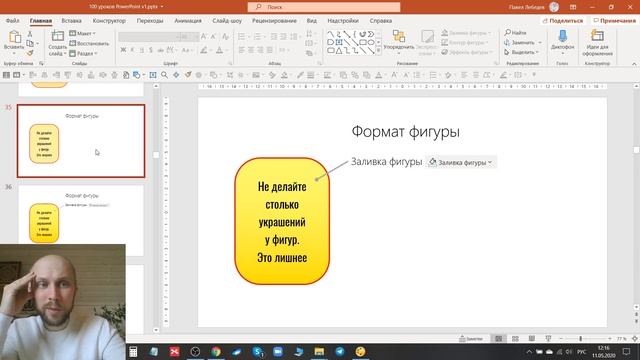Click the Arrange (Упорядочить) icon
The width and height of the screenshot is (640, 360).
[399, 36]
